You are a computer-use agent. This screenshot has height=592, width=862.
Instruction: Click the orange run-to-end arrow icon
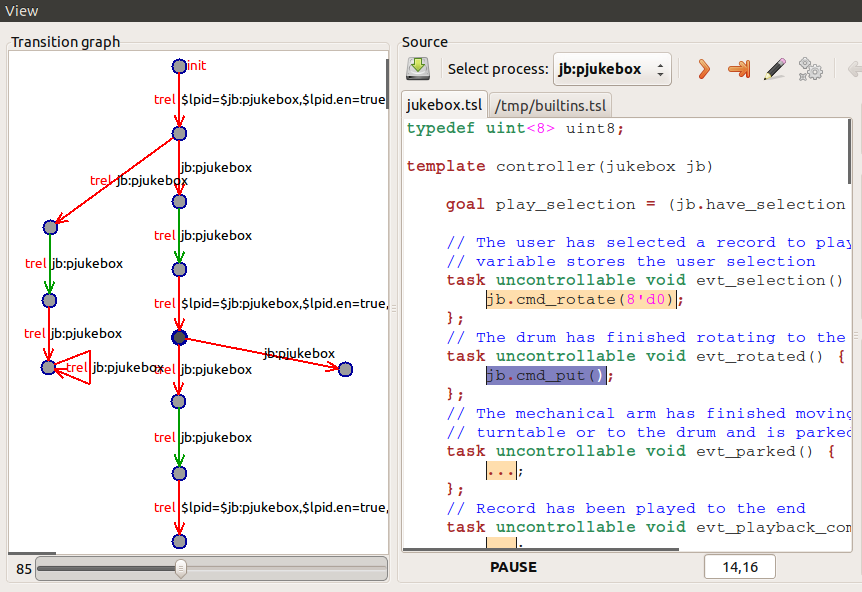pos(739,69)
